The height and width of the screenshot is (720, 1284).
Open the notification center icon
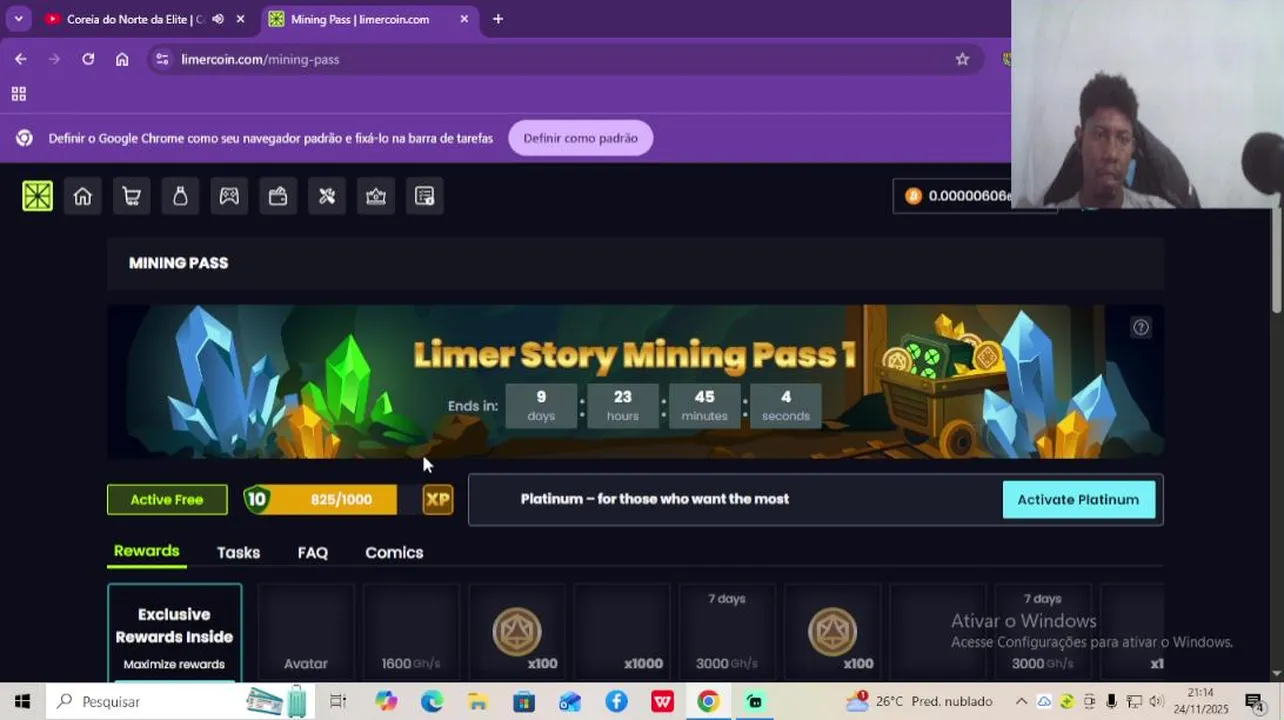coord(1254,701)
